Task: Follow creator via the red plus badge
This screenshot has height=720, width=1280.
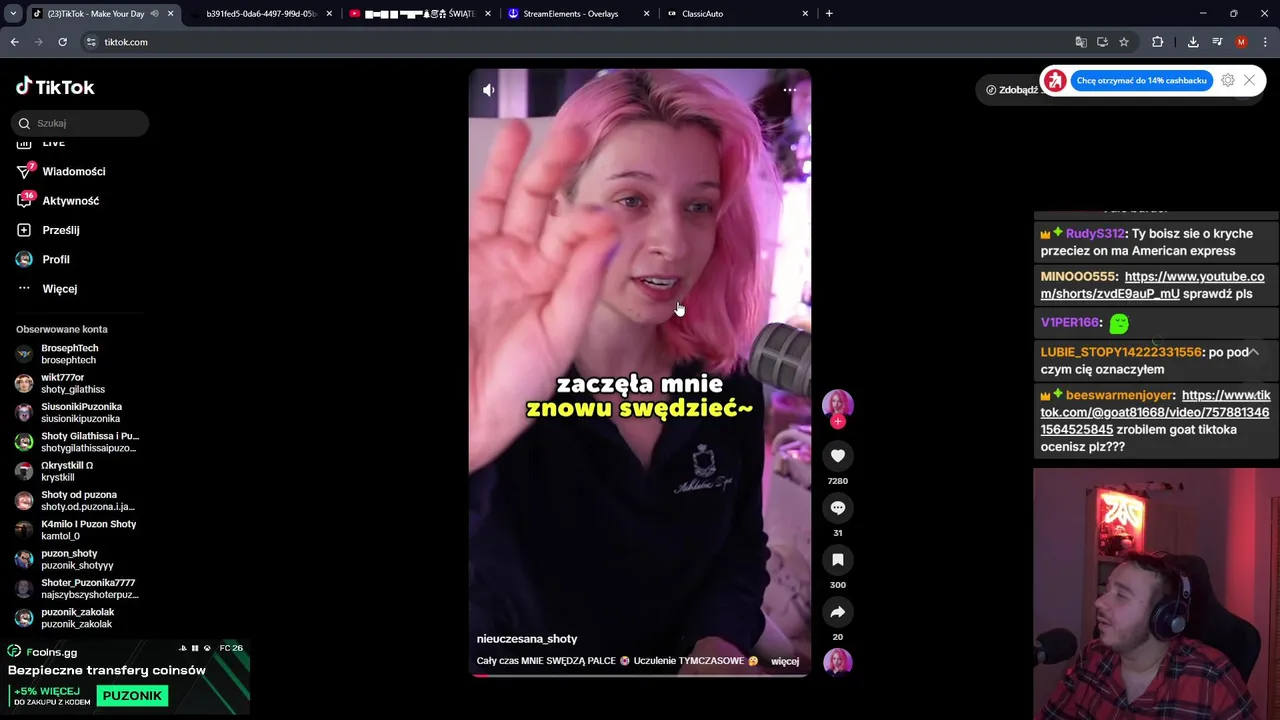Action: pyautogui.click(x=838, y=422)
